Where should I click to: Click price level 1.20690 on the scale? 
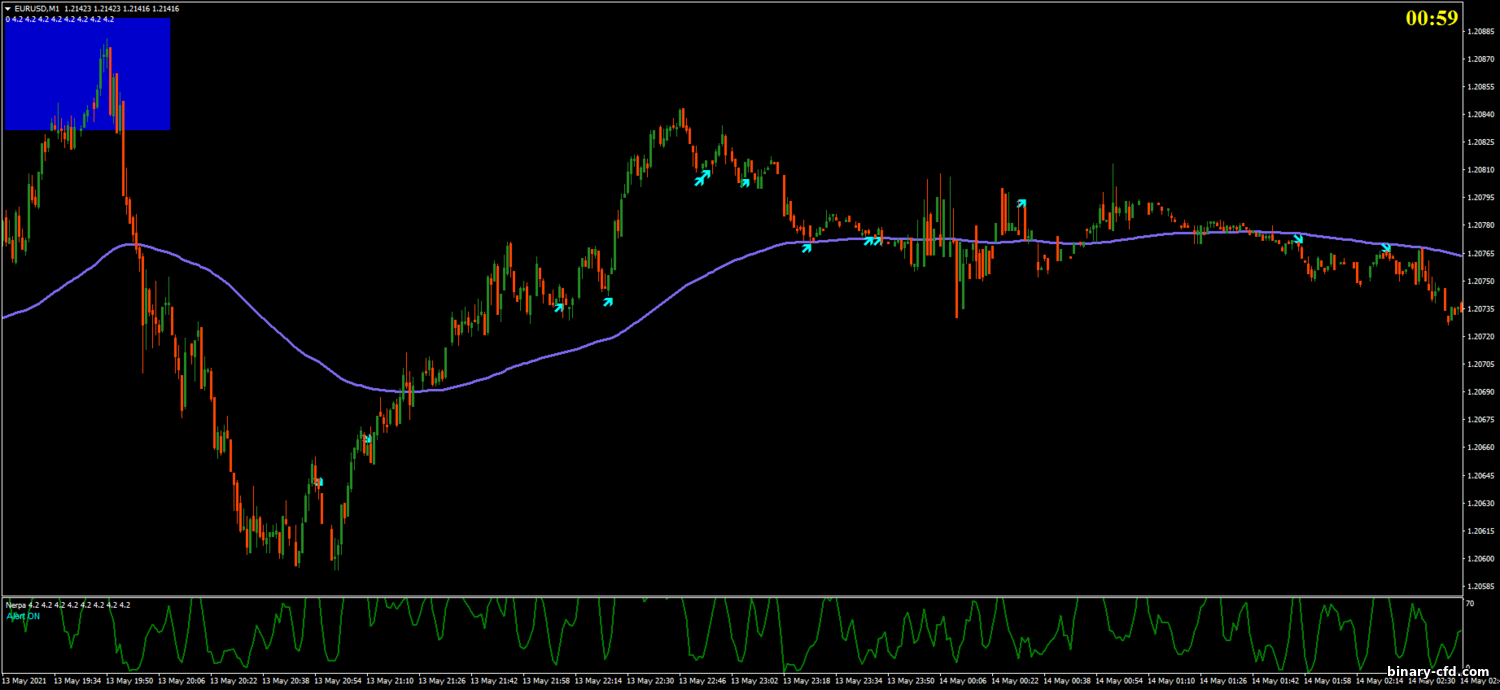(1481, 392)
